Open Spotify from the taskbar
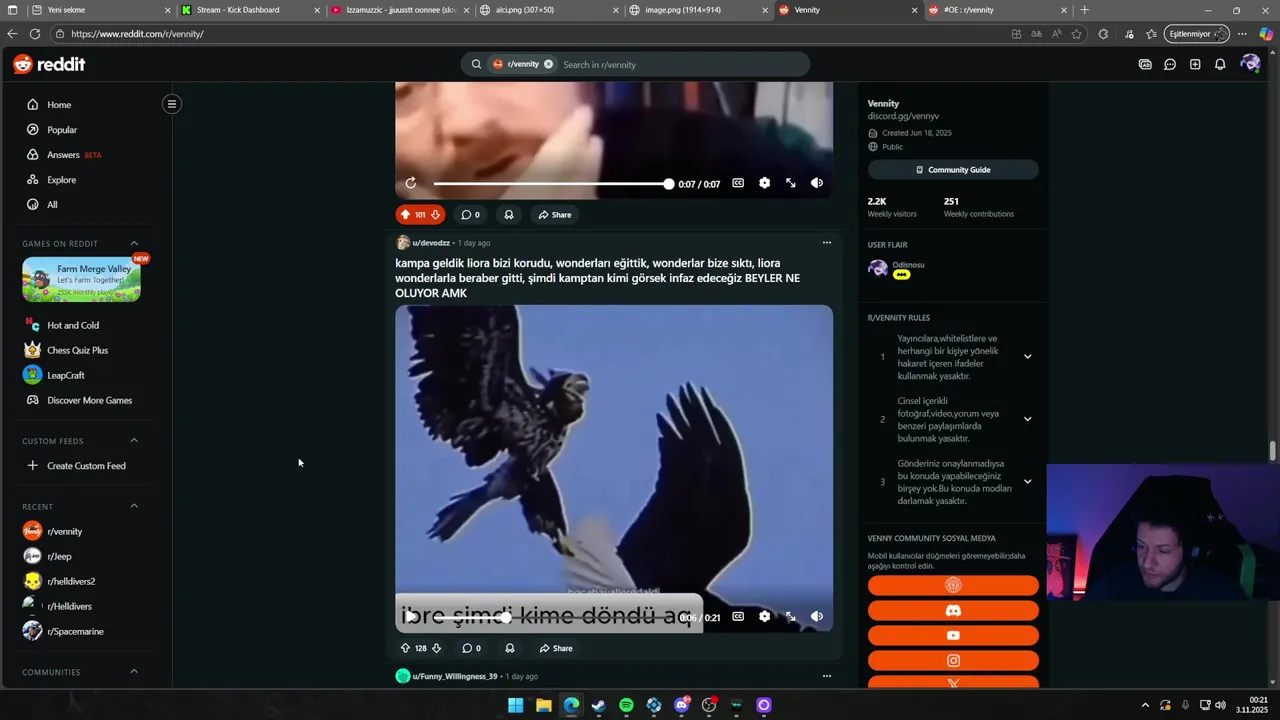Image resolution: width=1280 pixels, height=720 pixels. pyautogui.click(x=626, y=705)
